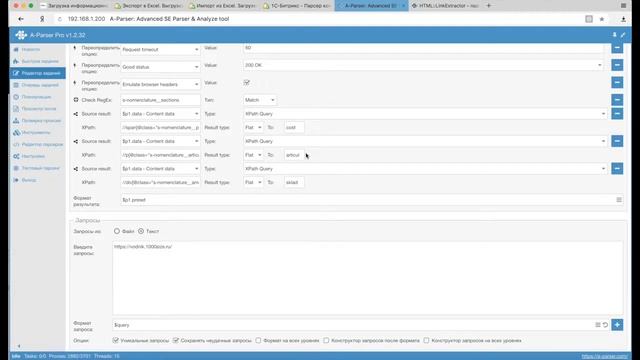640x360 pixels.
Task: Switch to the Импорт из Excel browser tab
Action: pos(223,6)
